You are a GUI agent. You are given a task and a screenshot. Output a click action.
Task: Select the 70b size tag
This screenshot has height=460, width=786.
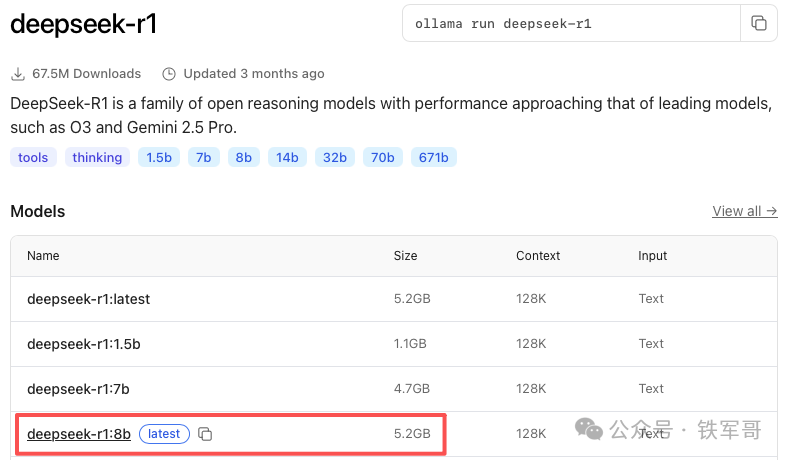(x=381, y=157)
